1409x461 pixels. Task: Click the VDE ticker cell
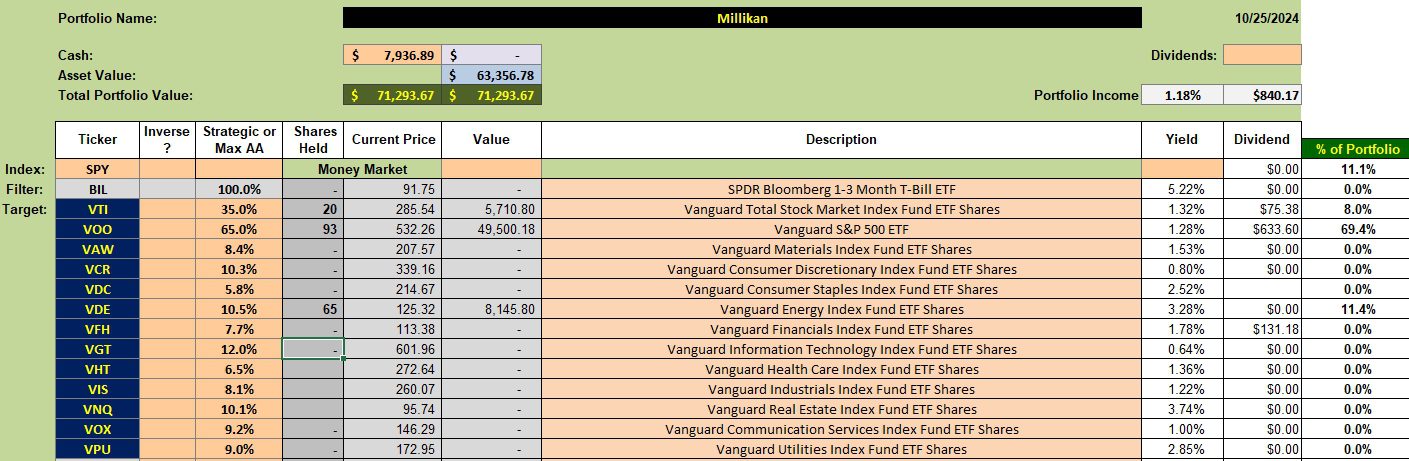97,309
